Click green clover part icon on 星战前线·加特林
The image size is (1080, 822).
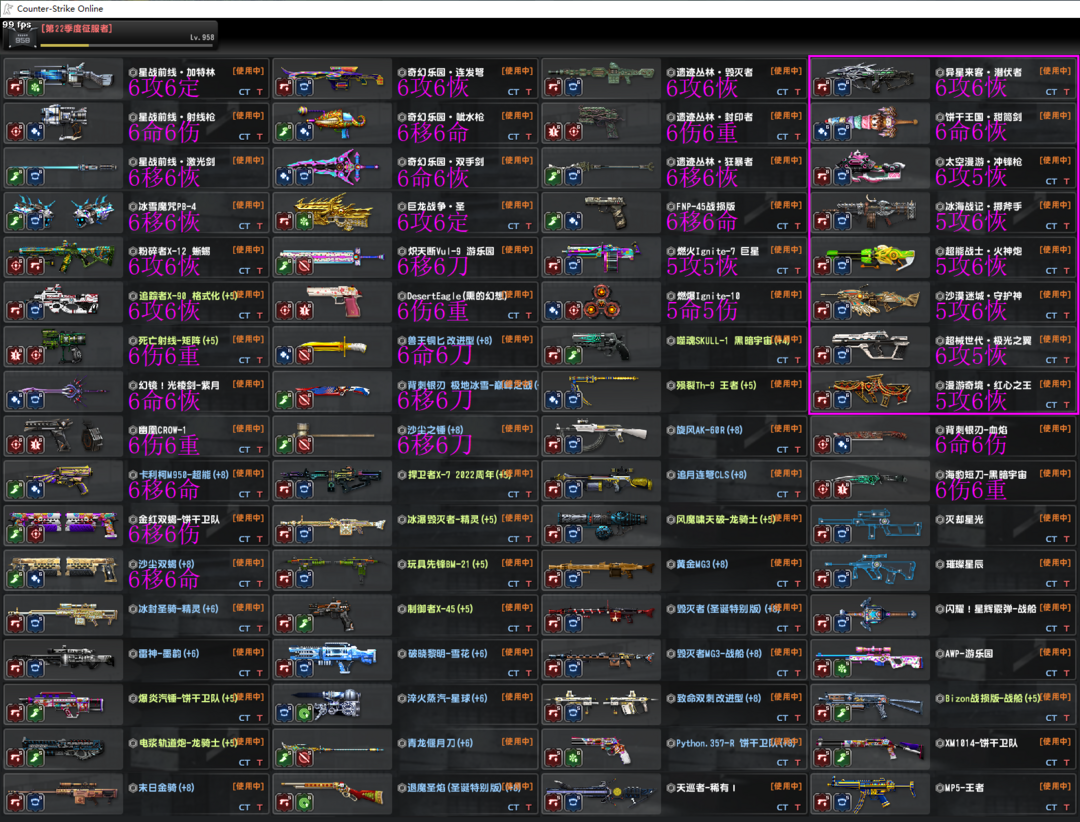click(35, 87)
